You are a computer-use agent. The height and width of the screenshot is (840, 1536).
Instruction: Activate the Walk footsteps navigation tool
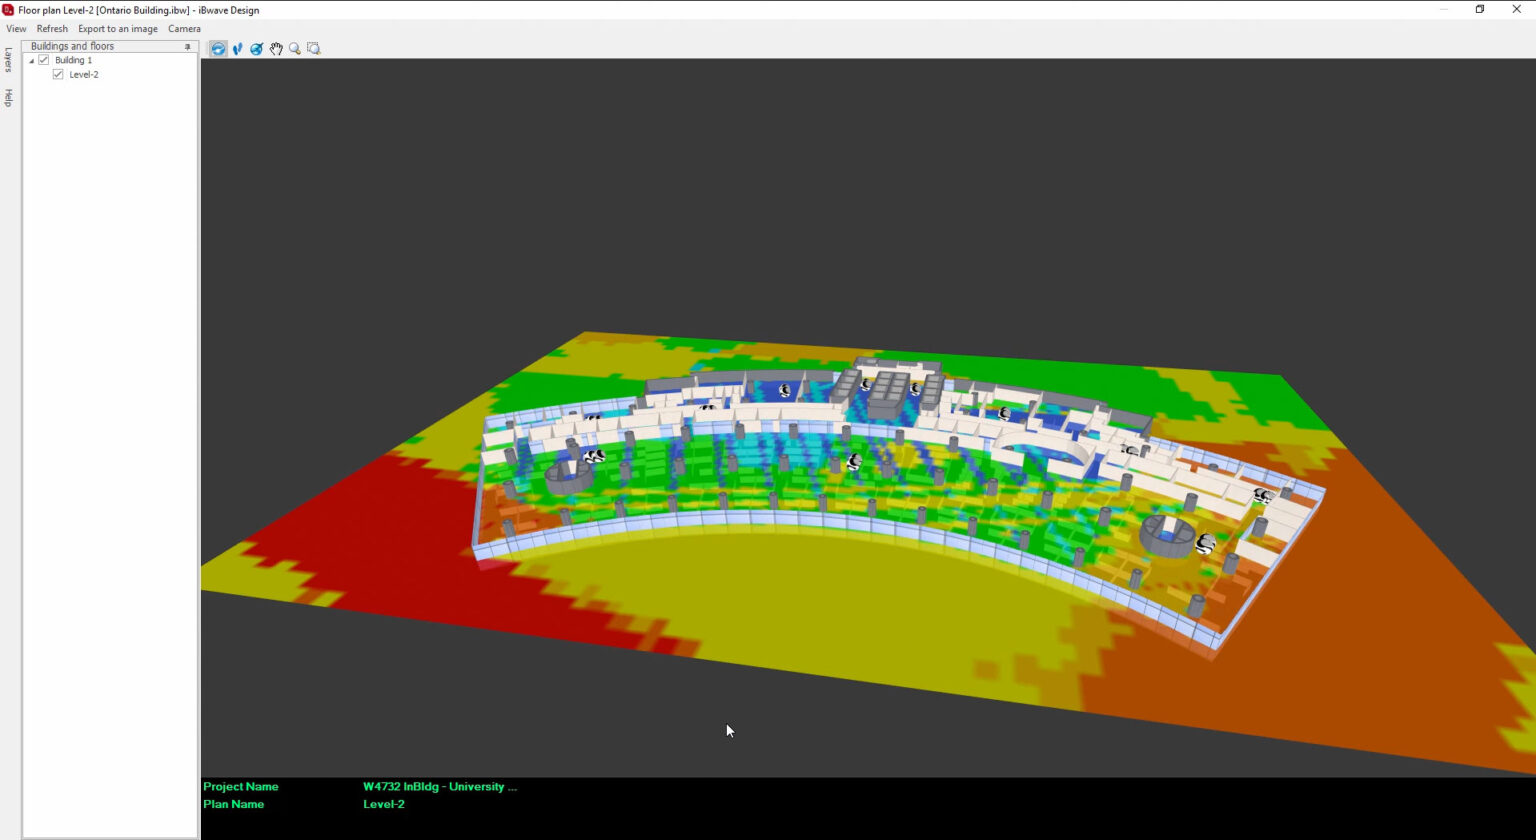[237, 48]
